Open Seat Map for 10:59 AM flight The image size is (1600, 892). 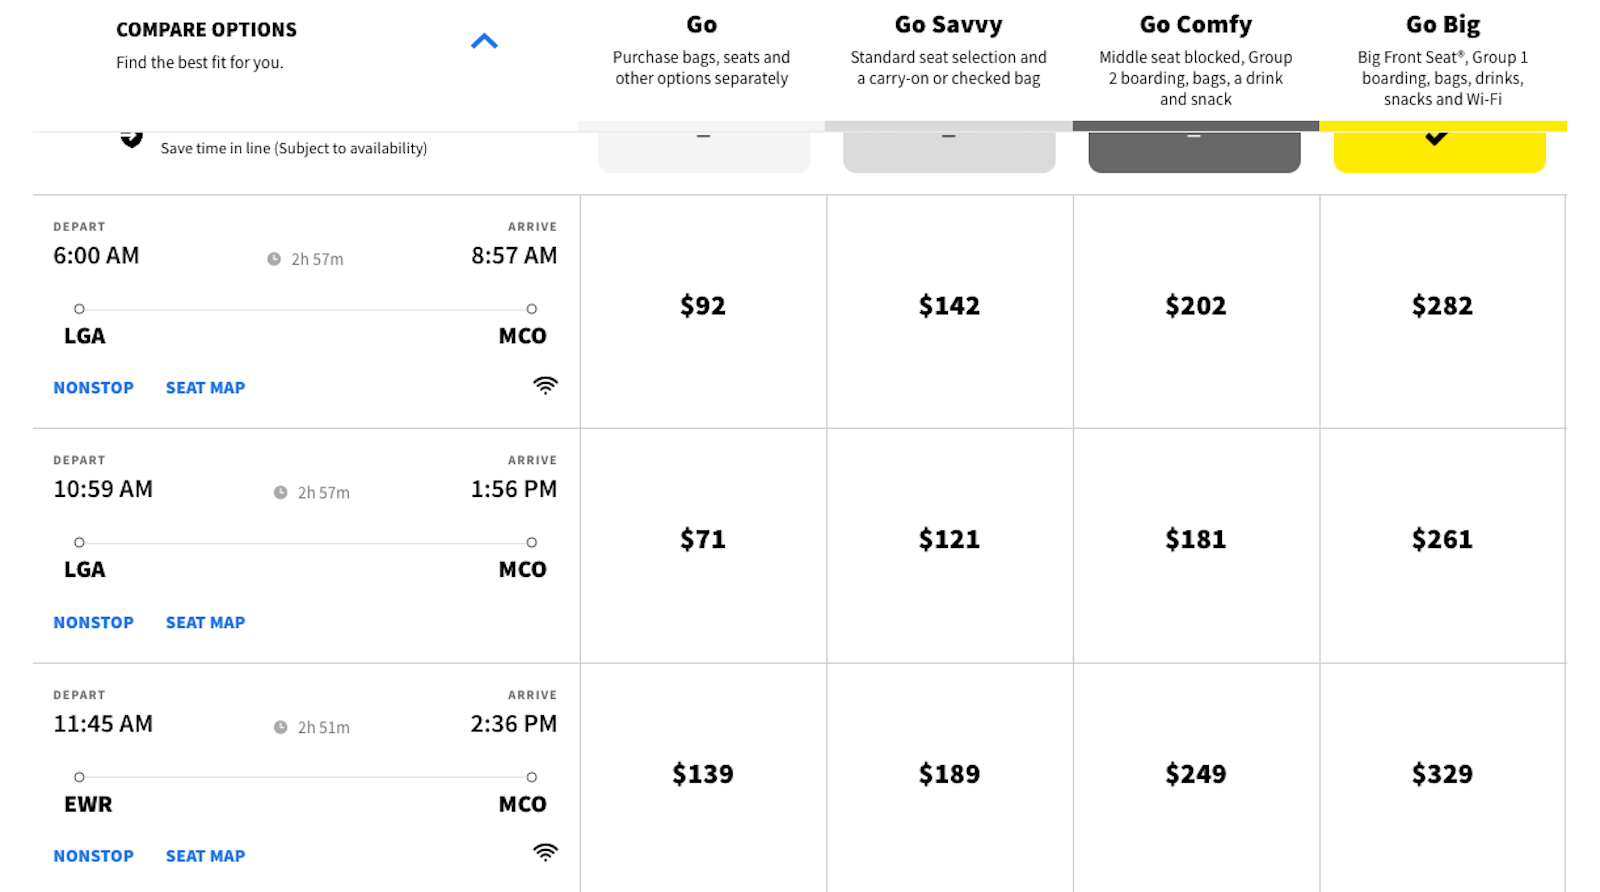[205, 623]
